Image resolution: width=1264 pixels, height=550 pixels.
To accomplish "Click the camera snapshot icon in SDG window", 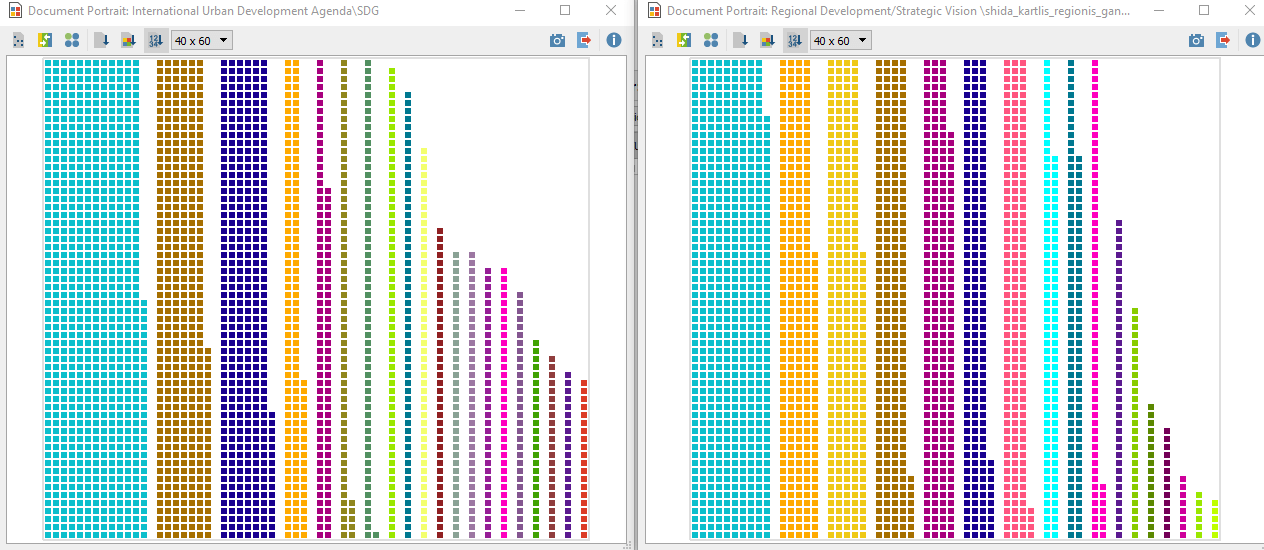I will [558, 41].
